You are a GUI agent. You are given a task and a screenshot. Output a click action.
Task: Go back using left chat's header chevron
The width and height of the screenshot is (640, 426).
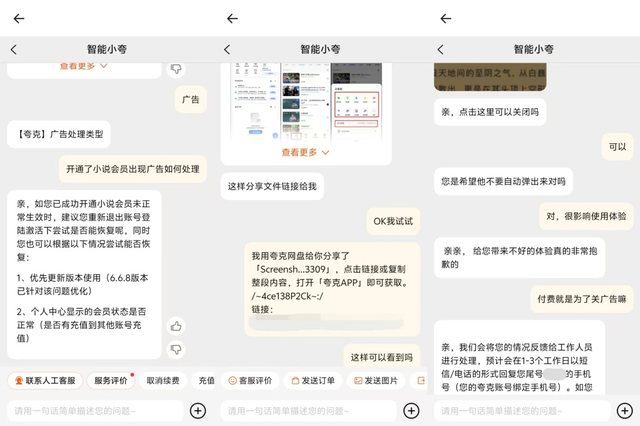[x=13, y=49]
